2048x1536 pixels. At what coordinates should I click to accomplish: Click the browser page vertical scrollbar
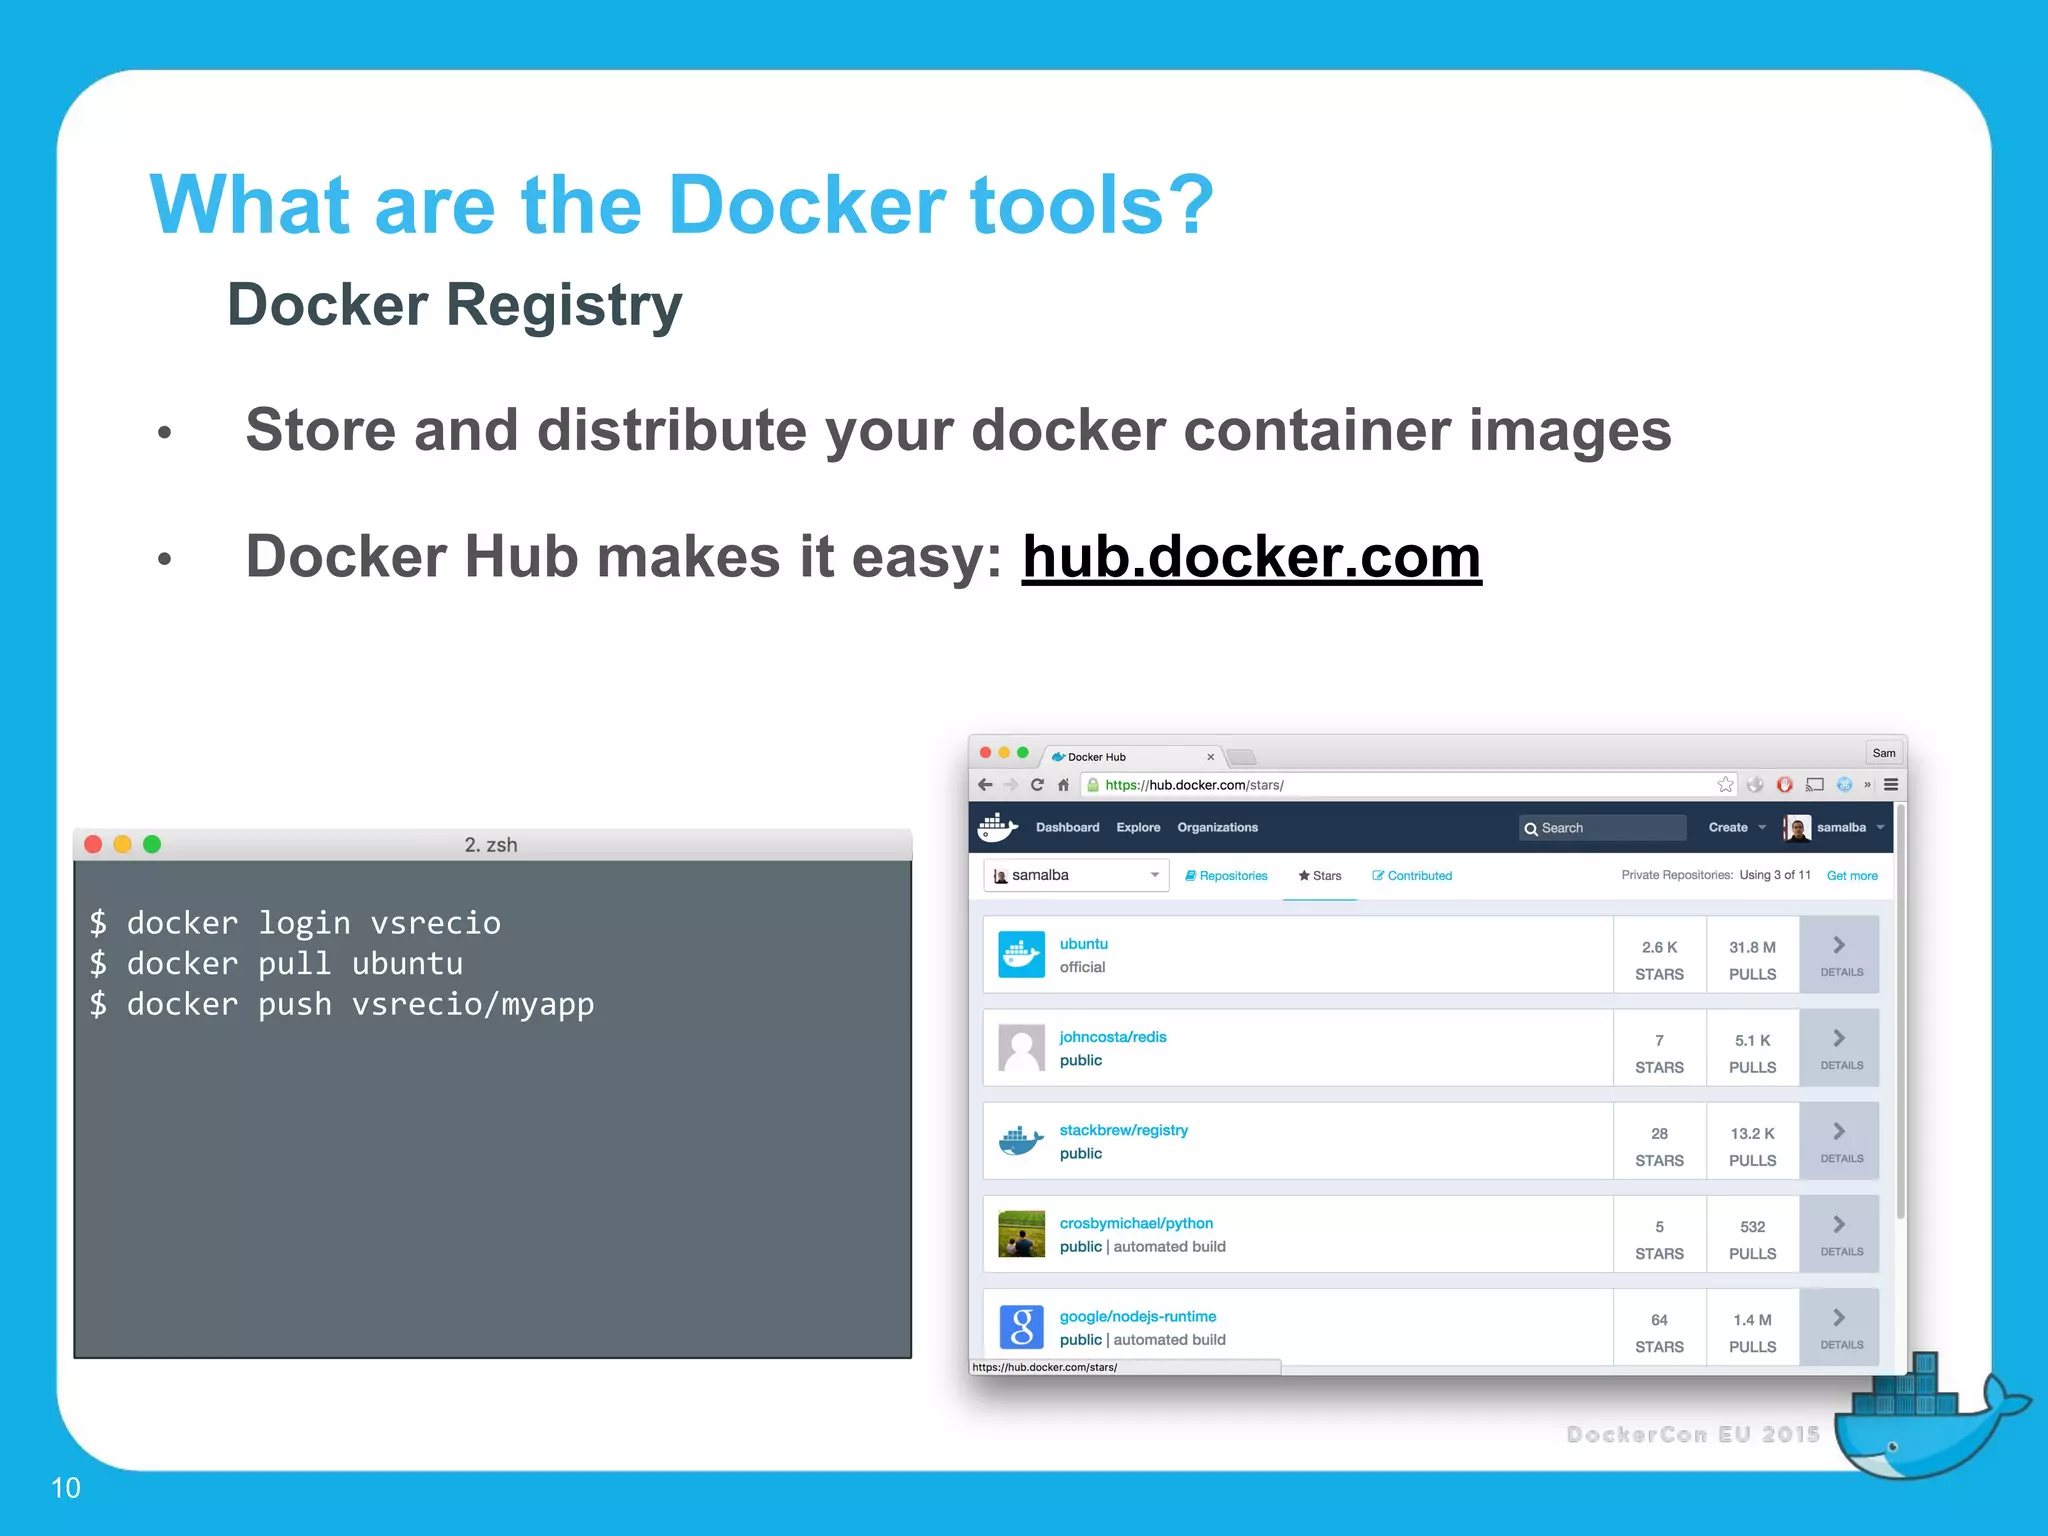coord(1900,1010)
